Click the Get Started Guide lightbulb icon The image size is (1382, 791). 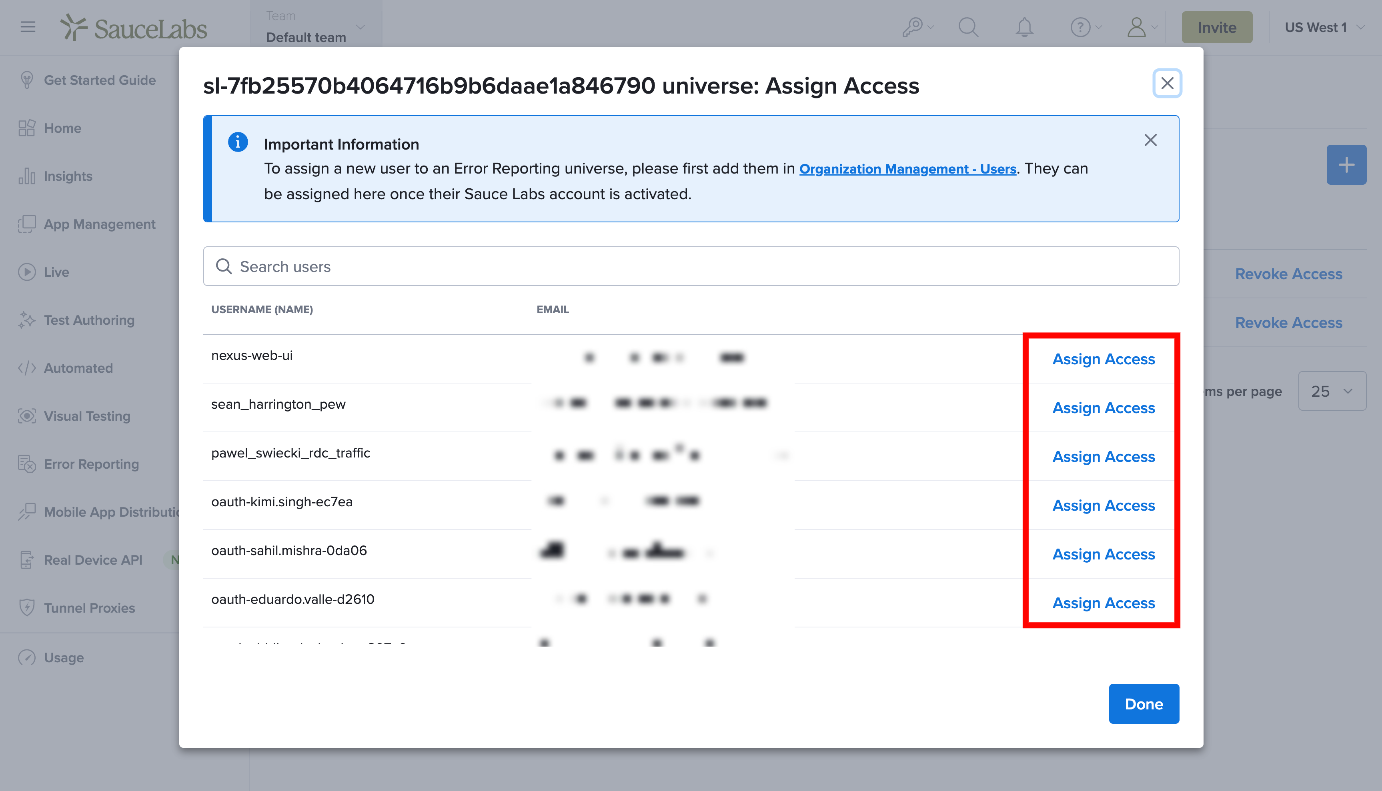(x=27, y=80)
